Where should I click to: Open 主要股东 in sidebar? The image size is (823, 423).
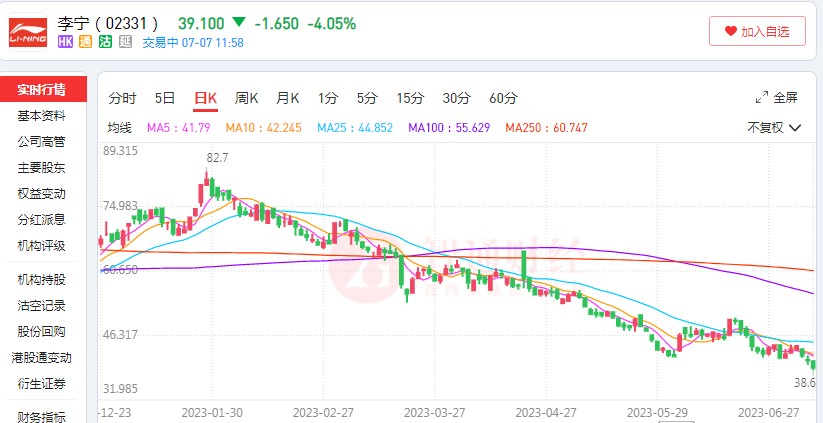click(41, 168)
